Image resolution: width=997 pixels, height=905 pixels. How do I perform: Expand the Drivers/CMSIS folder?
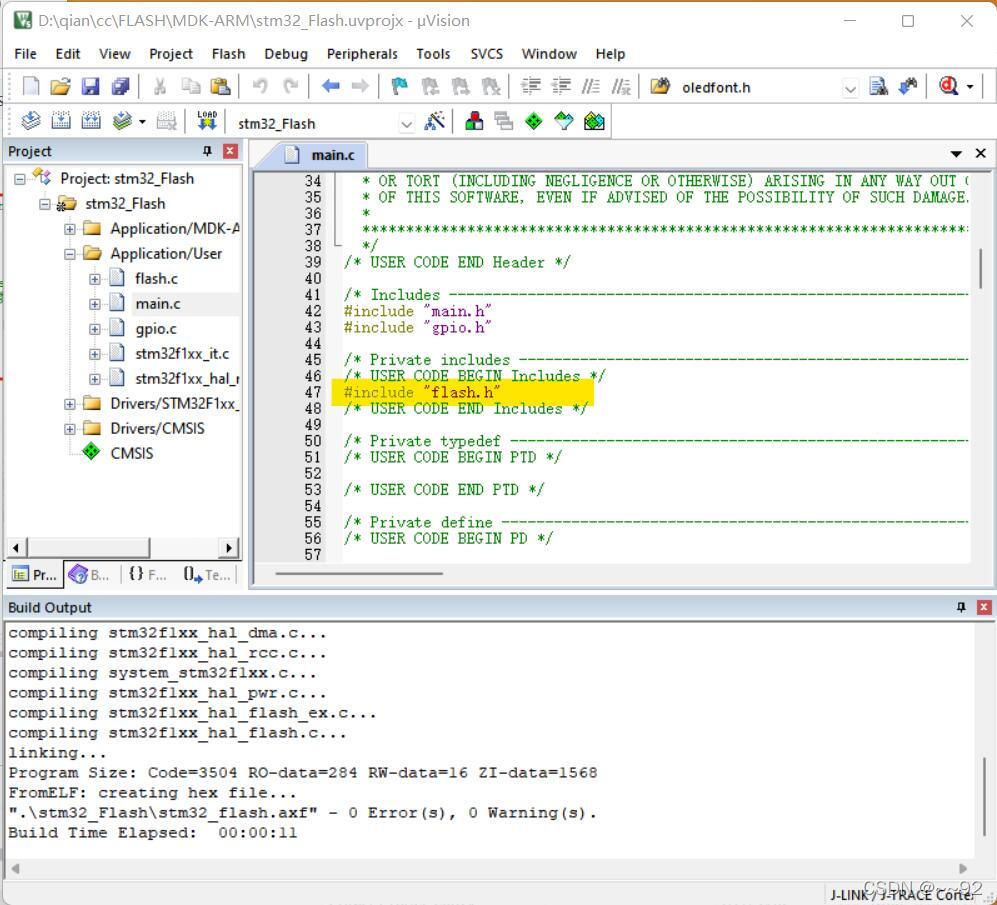click(x=69, y=429)
